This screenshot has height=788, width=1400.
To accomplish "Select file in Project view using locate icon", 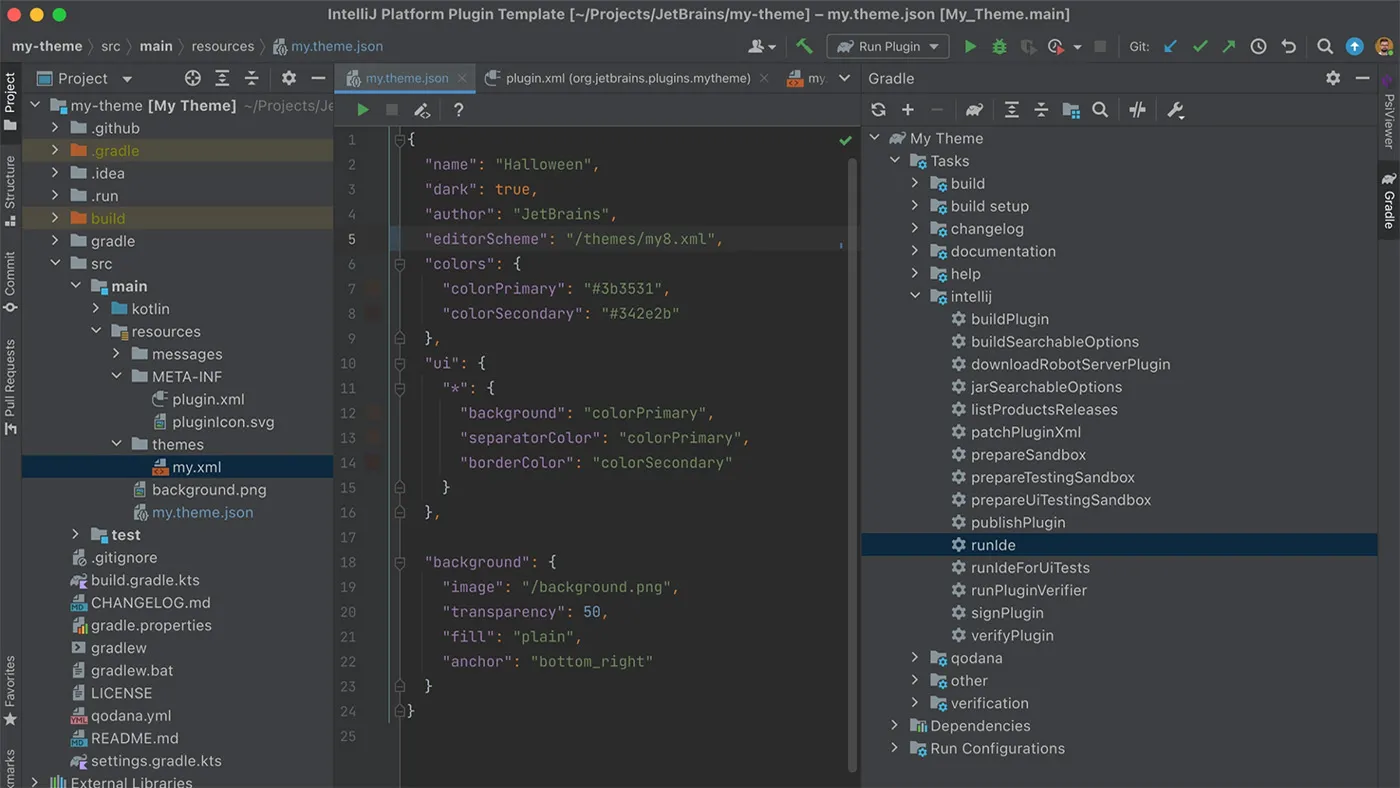I will (x=190, y=78).
